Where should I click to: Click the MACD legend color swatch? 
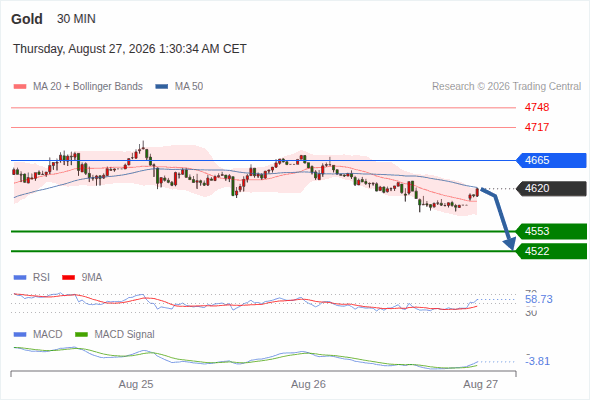(20, 335)
